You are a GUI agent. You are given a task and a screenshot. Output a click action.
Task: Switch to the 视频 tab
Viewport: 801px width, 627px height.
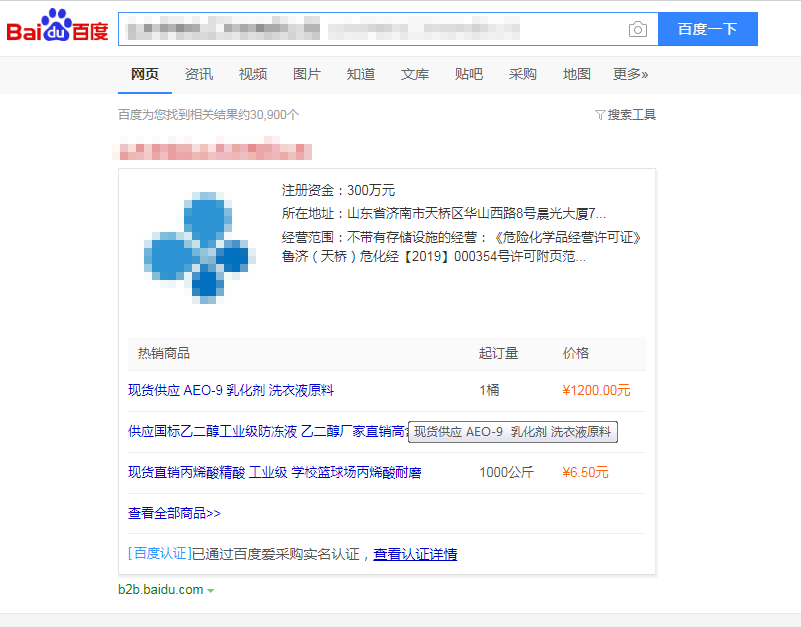click(x=253, y=74)
